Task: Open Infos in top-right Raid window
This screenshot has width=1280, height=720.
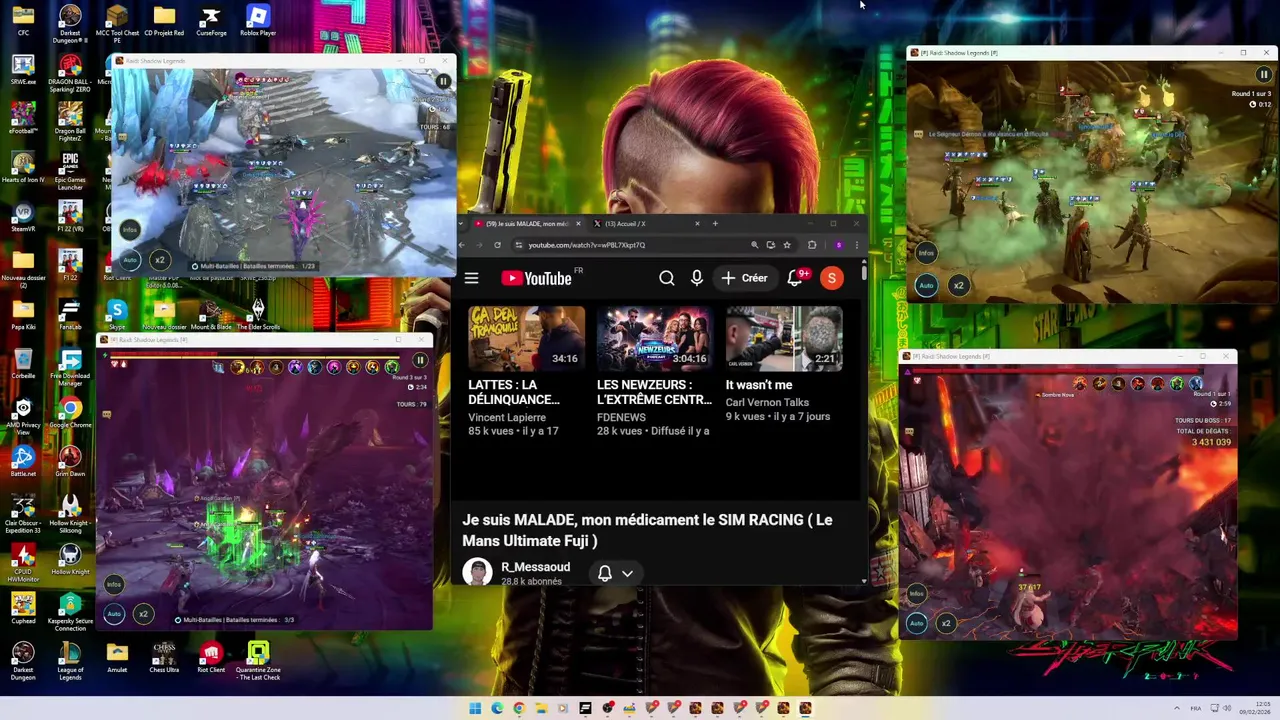Action: (x=926, y=253)
